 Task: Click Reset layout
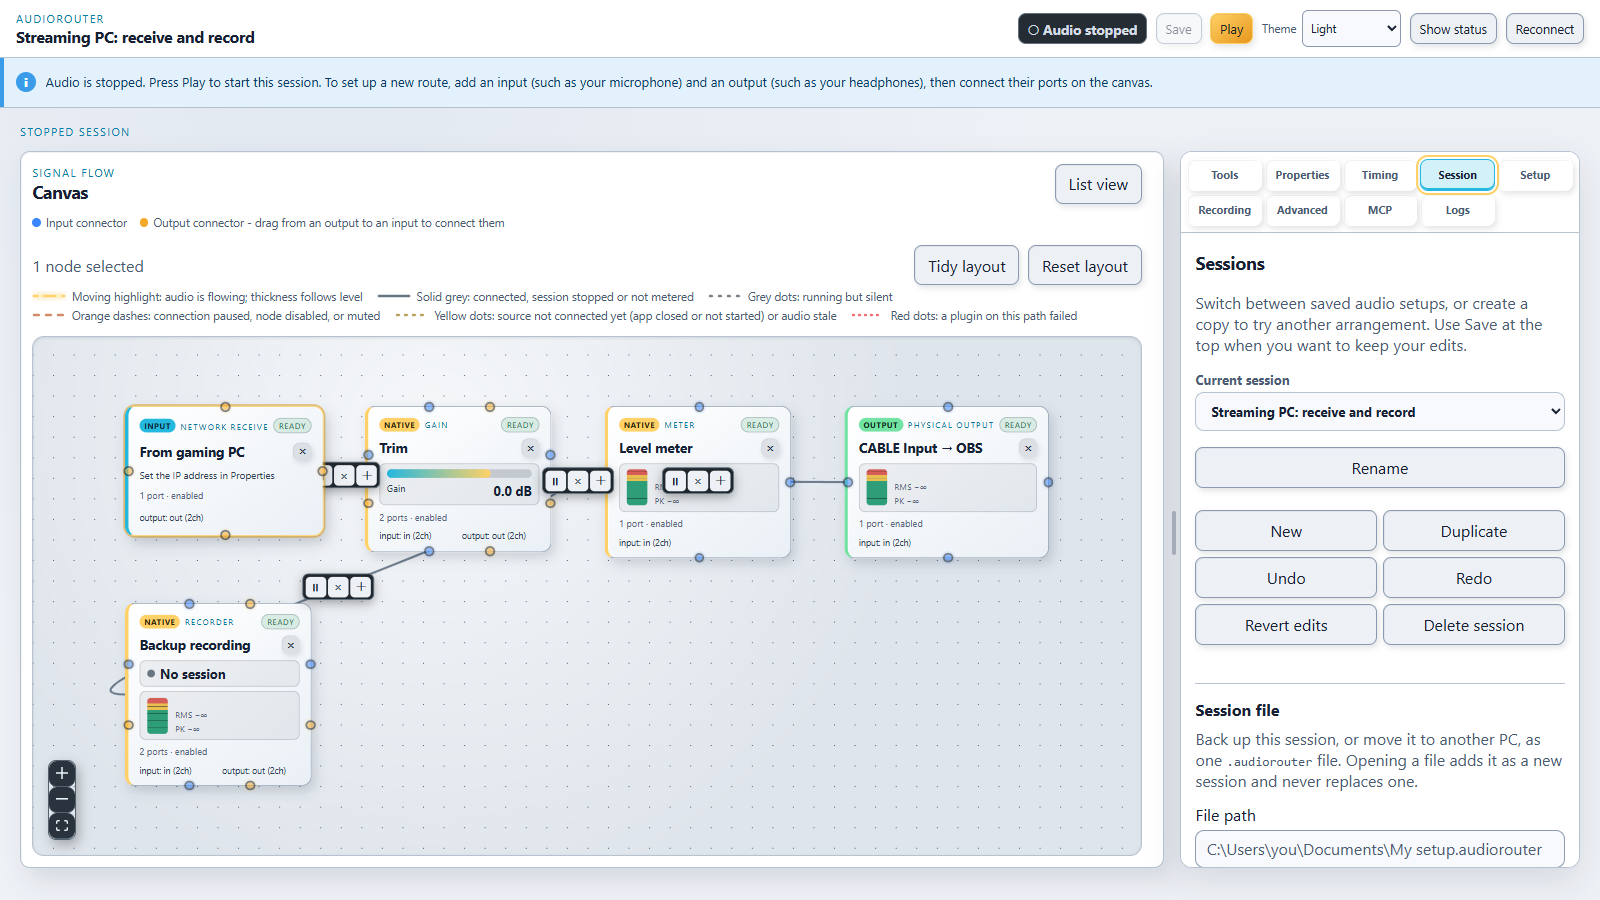click(x=1085, y=266)
